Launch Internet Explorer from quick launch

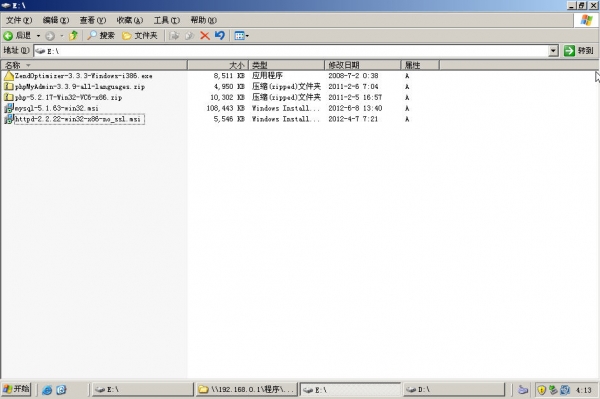tap(47, 389)
